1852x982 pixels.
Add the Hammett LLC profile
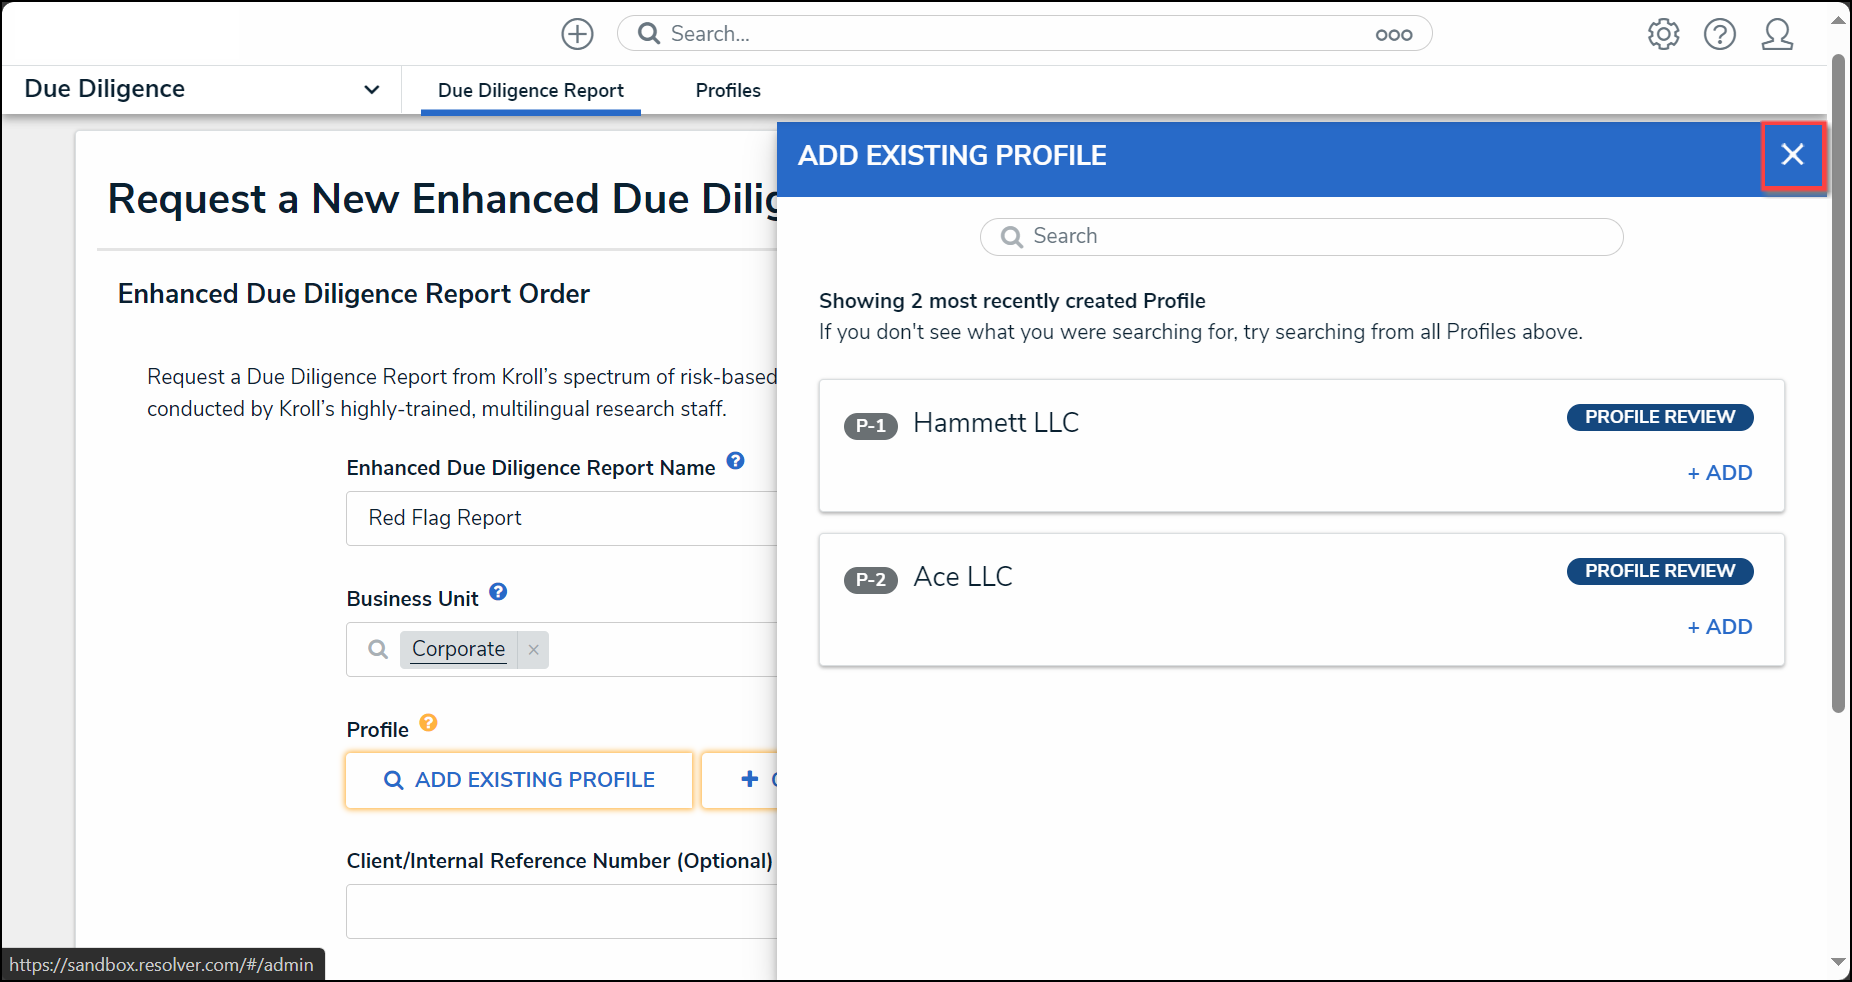tap(1720, 473)
